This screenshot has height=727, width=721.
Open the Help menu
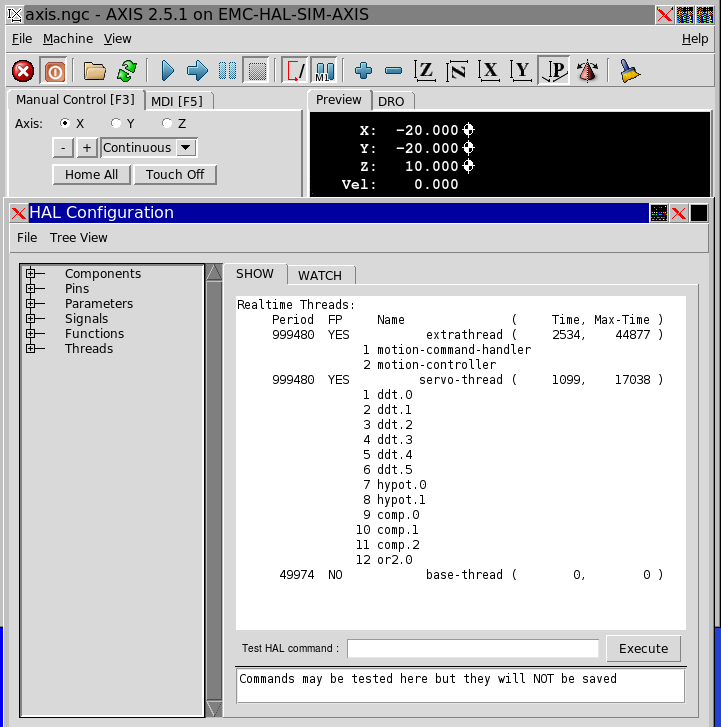pos(695,39)
